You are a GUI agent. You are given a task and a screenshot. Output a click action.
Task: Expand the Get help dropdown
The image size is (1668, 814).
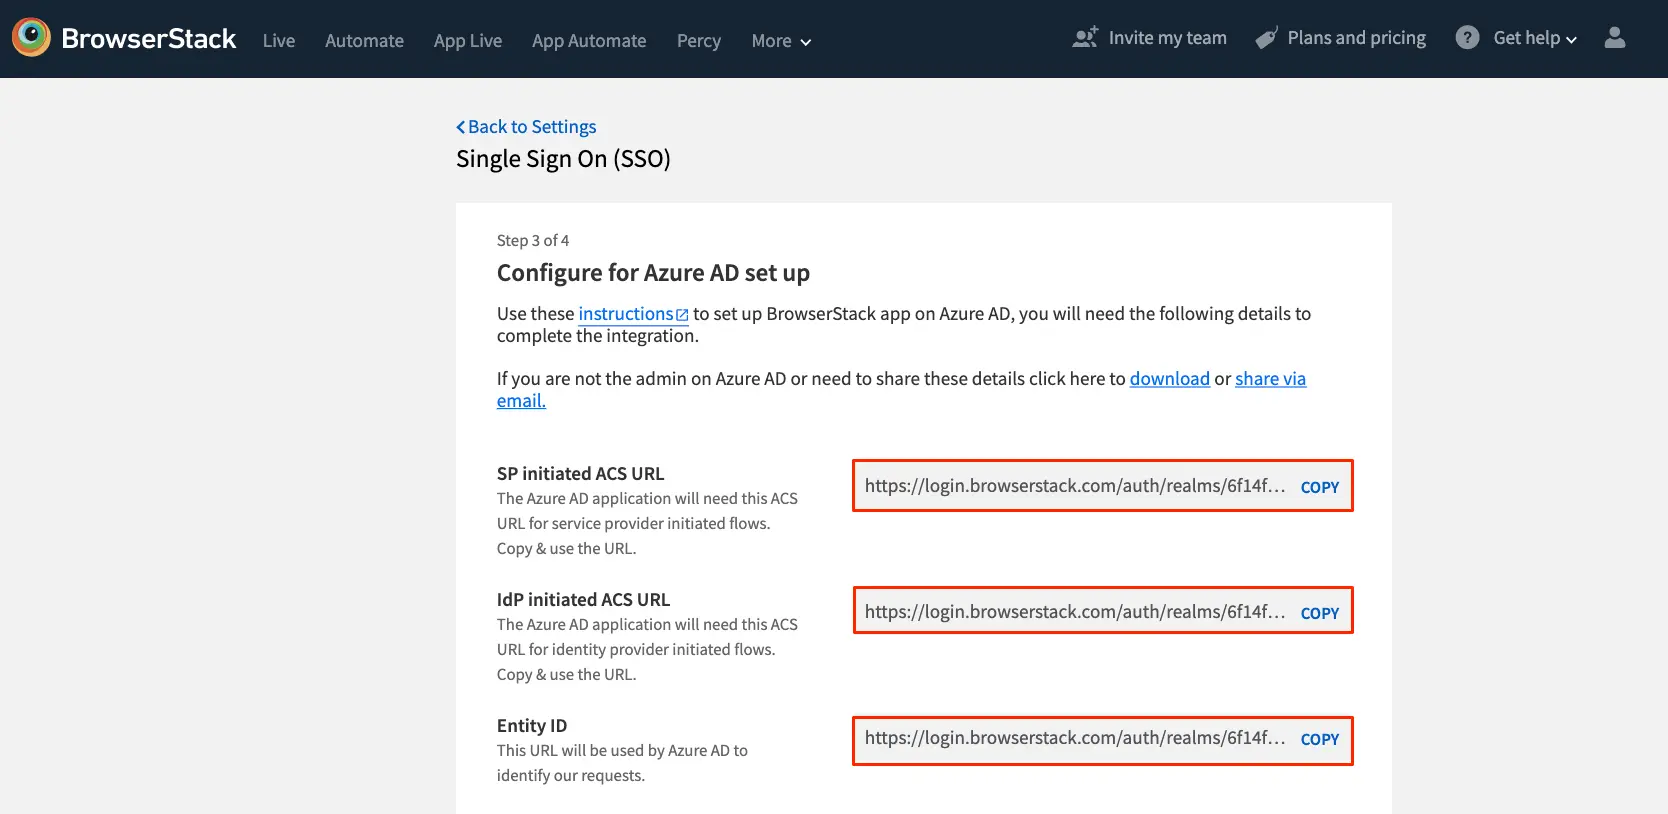click(x=1534, y=38)
